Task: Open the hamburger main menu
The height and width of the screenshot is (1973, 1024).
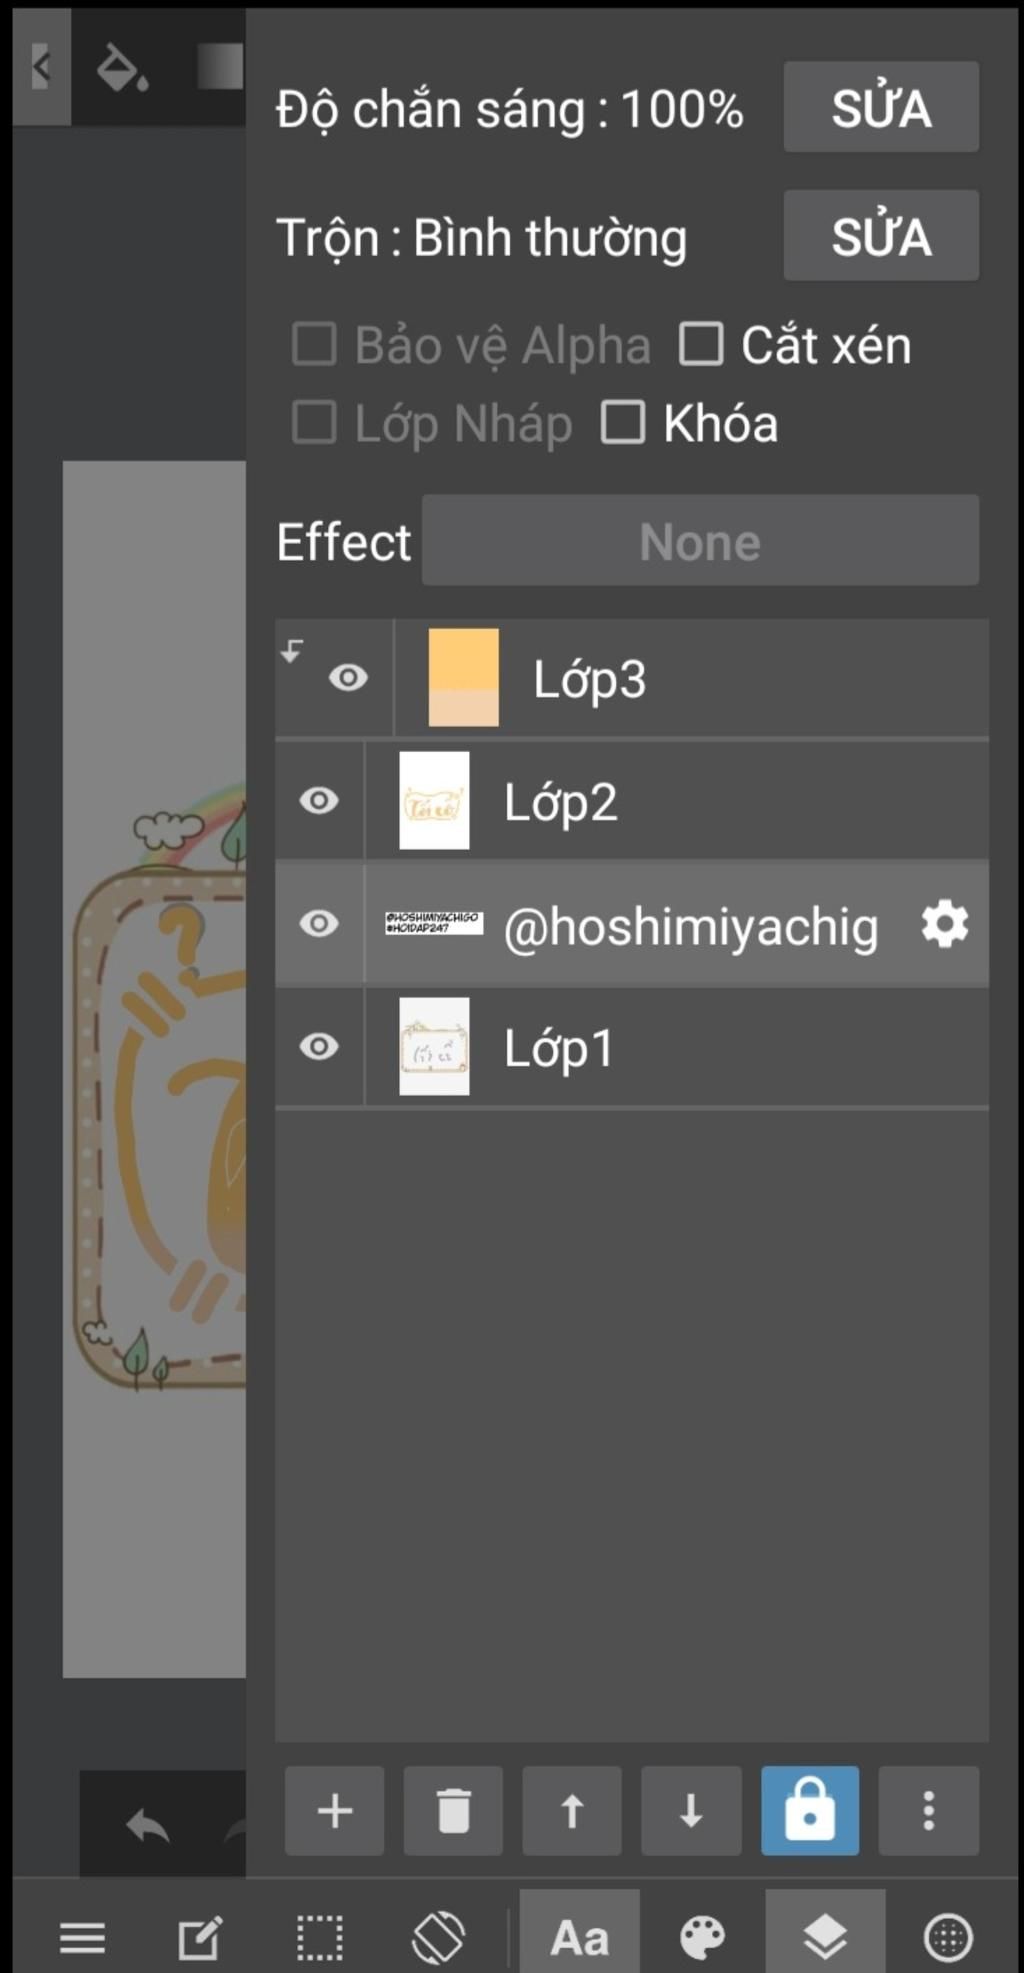Action: click(x=82, y=1938)
